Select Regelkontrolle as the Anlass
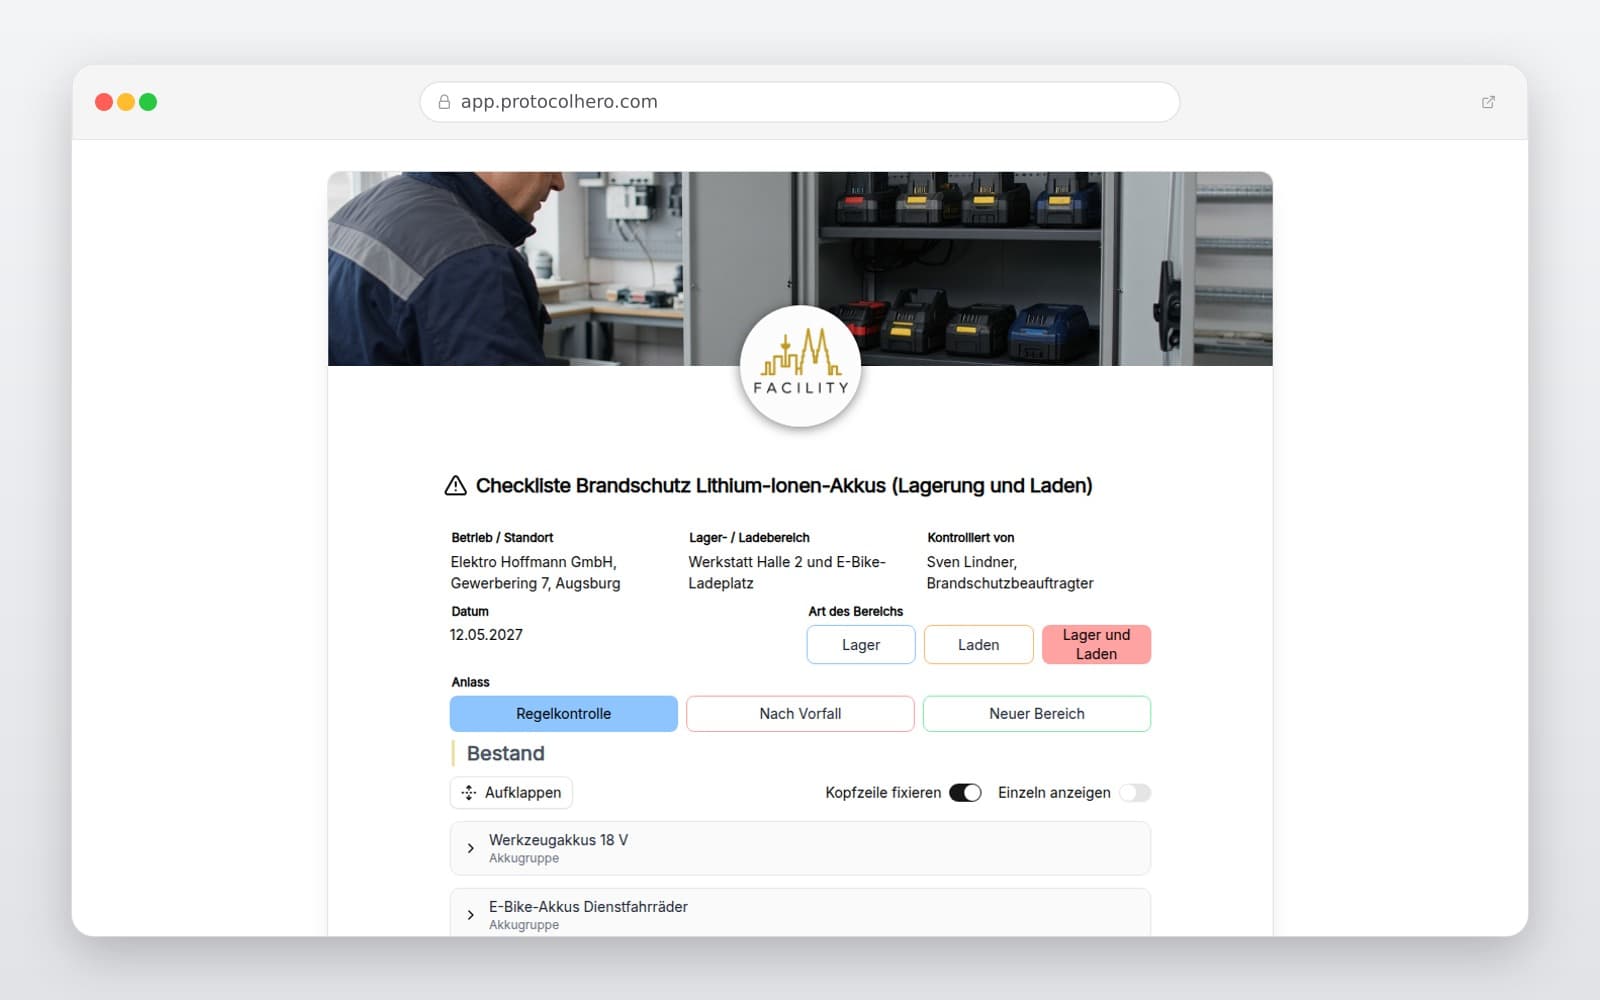Viewport: 1600px width, 1000px height. [564, 714]
